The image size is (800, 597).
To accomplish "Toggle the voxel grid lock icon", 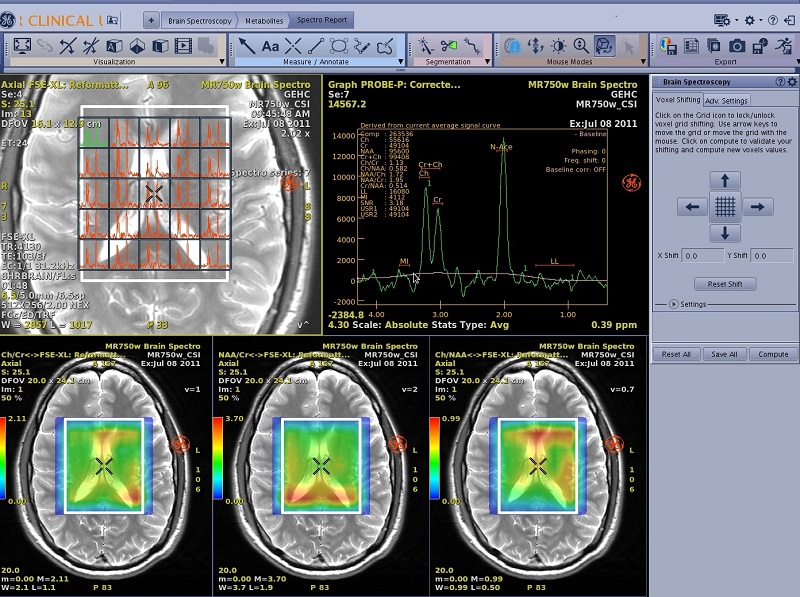I will (x=726, y=207).
